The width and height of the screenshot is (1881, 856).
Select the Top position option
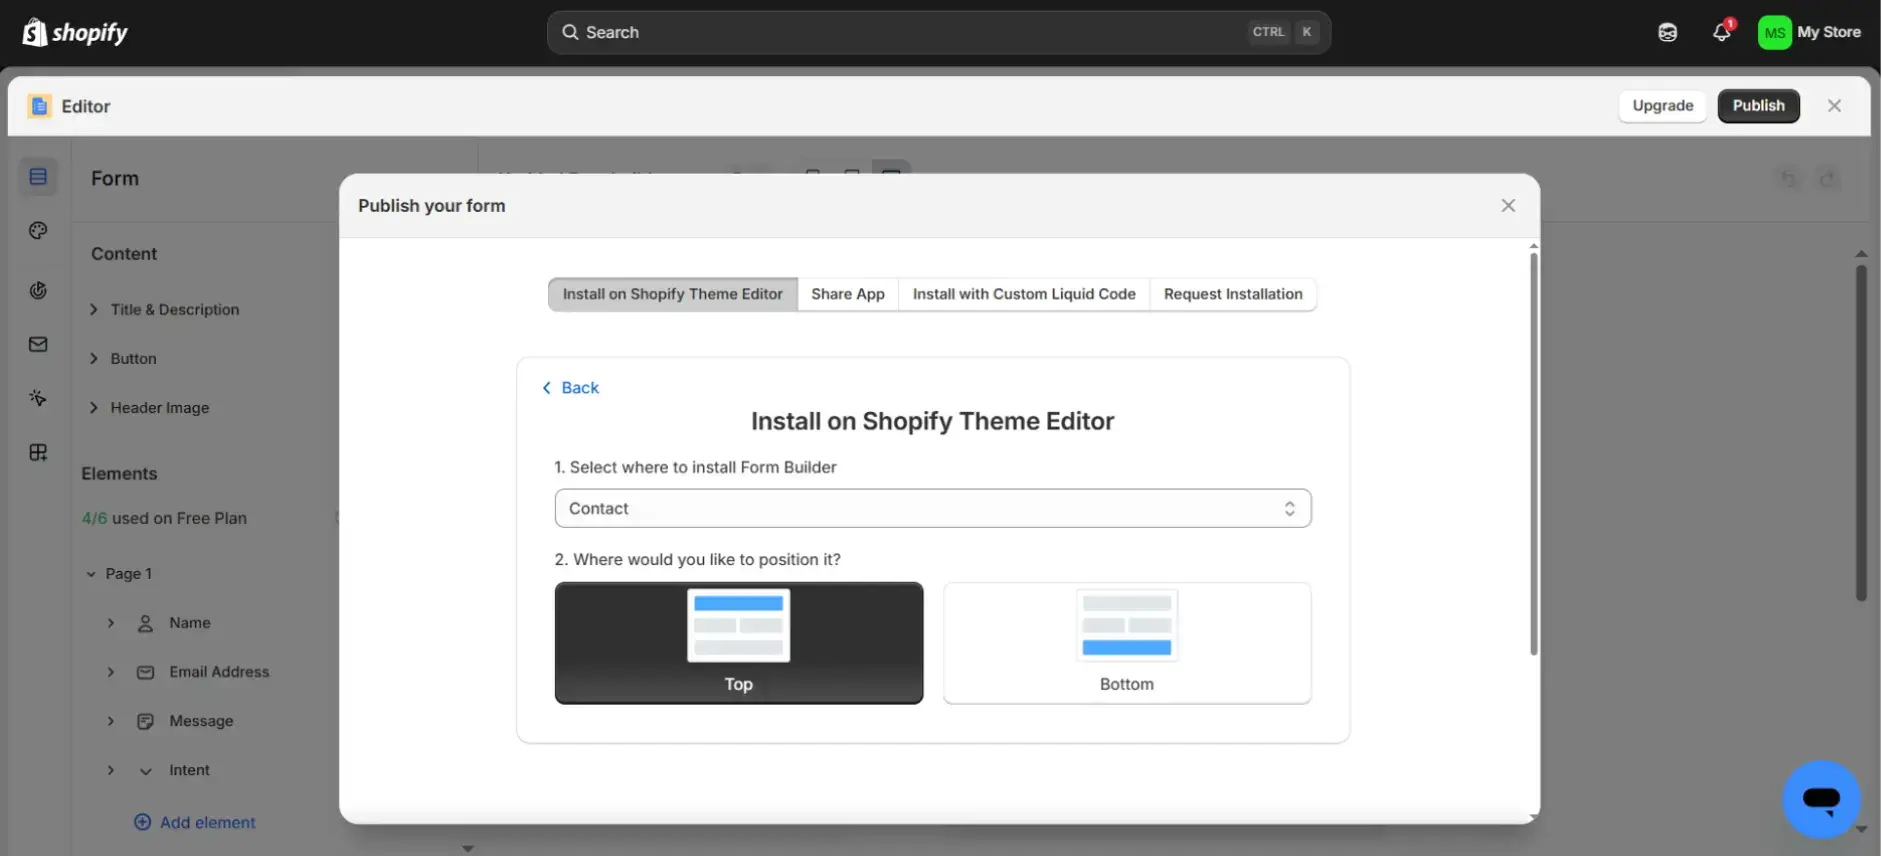(x=739, y=643)
